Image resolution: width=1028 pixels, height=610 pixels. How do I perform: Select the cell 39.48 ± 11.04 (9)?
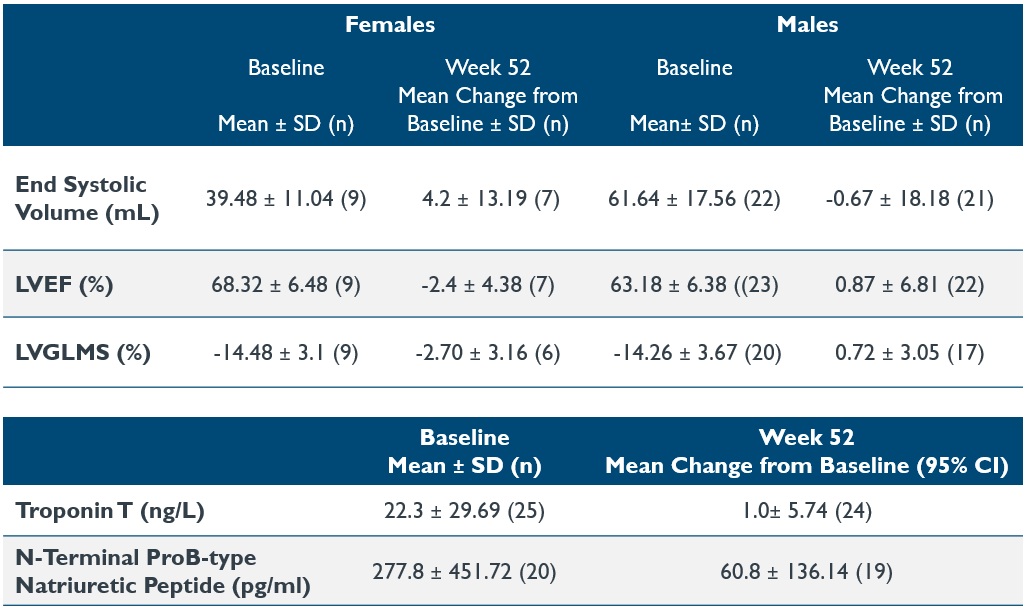click(286, 199)
